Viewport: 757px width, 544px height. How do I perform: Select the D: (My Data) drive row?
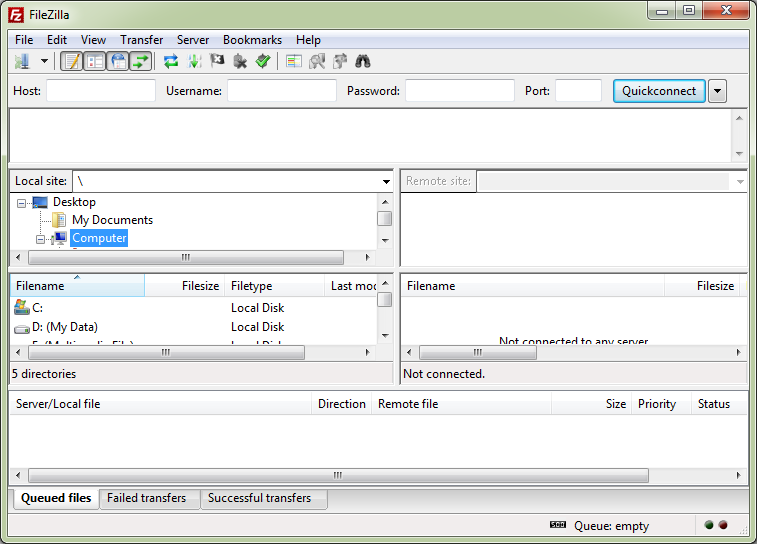(x=193, y=327)
